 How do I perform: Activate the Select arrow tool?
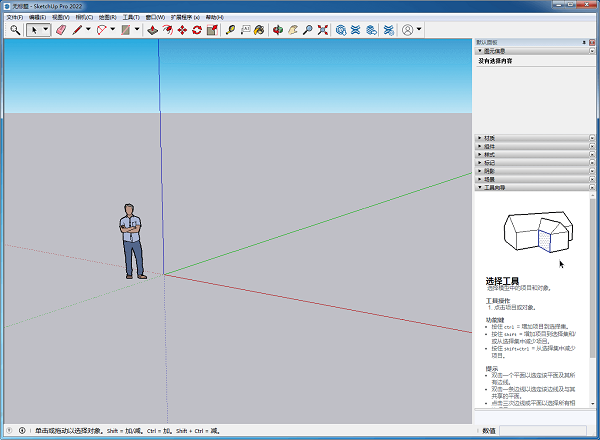[x=35, y=30]
